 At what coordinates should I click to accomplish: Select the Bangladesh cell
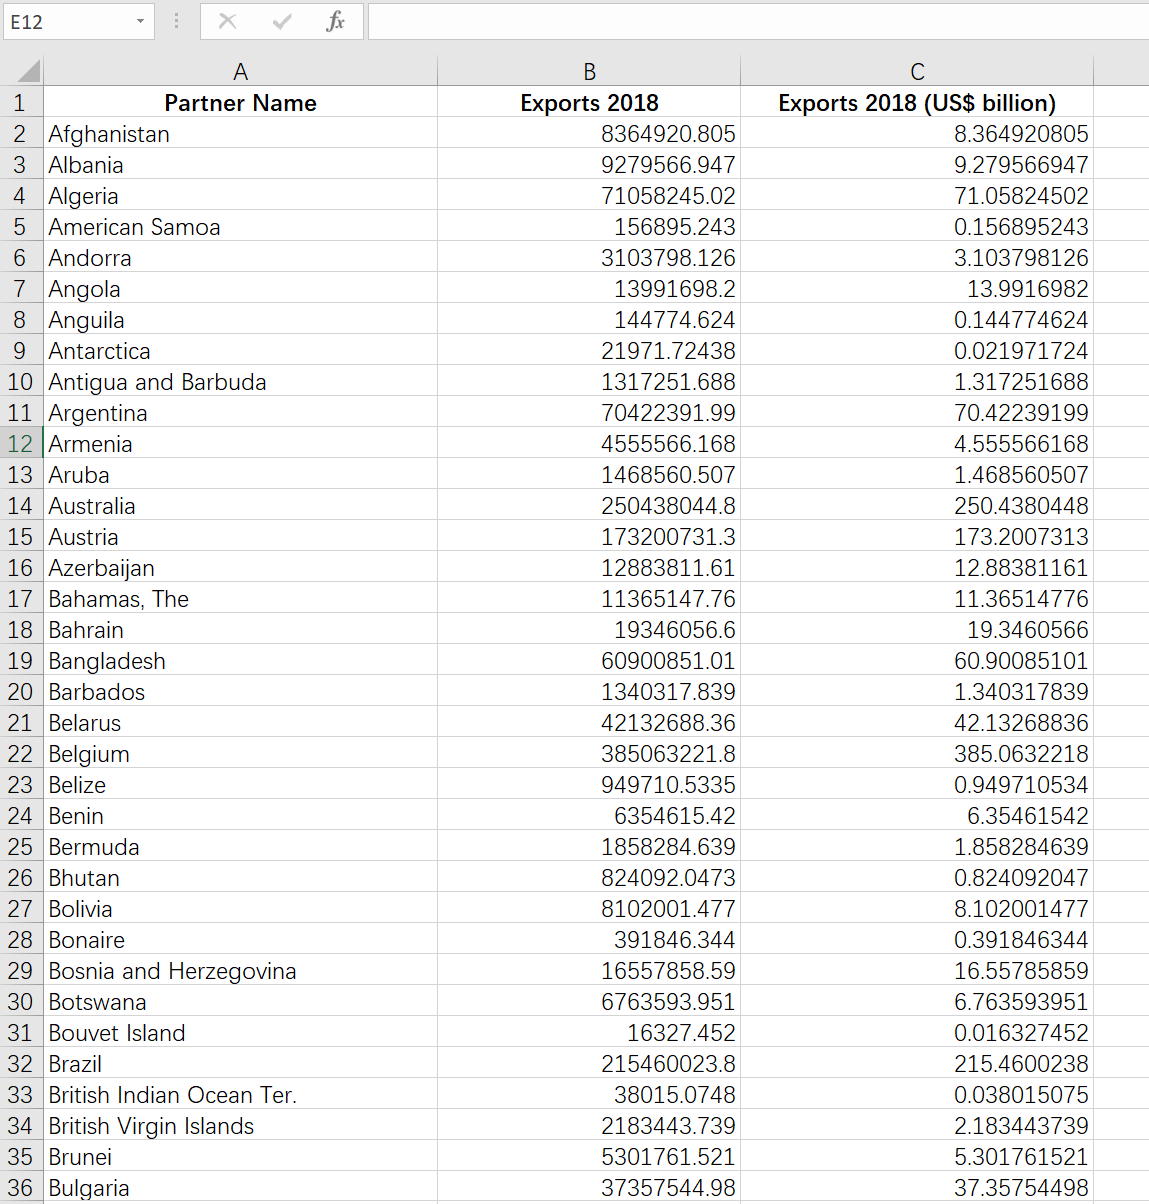coord(240,660)
